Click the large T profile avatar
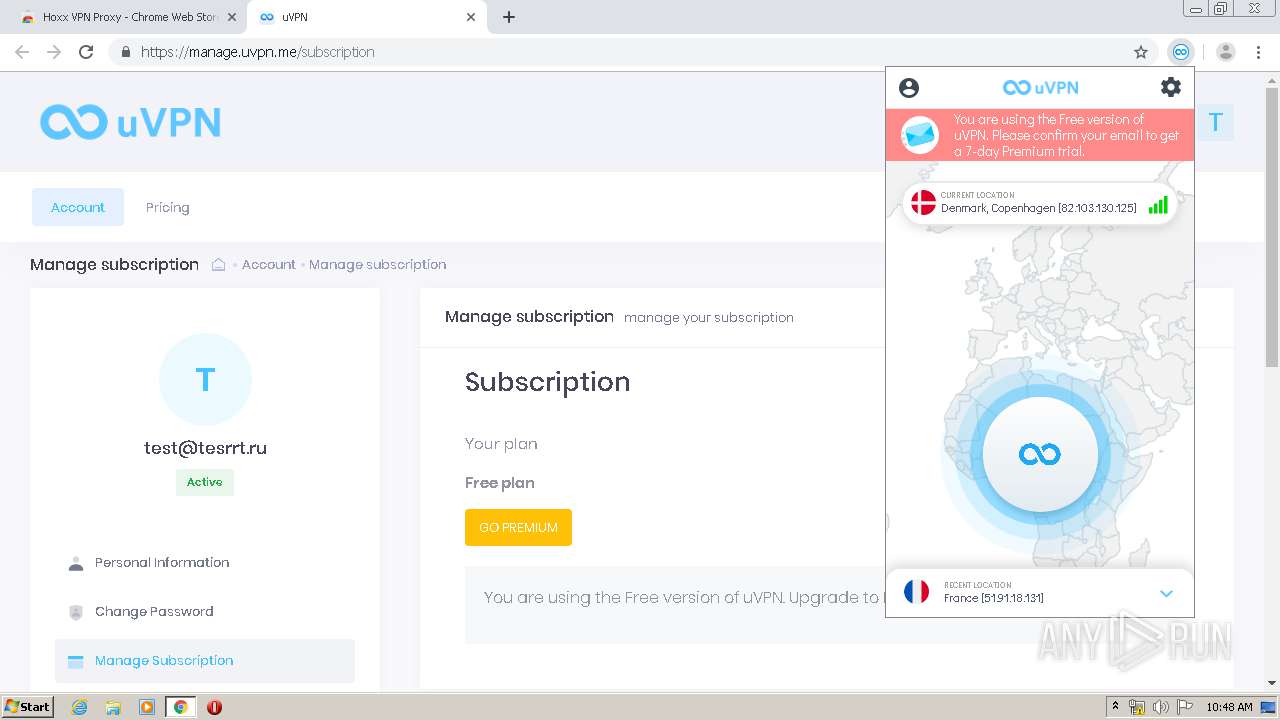The height and width of the screenshot is (720, 1280). 205,380
